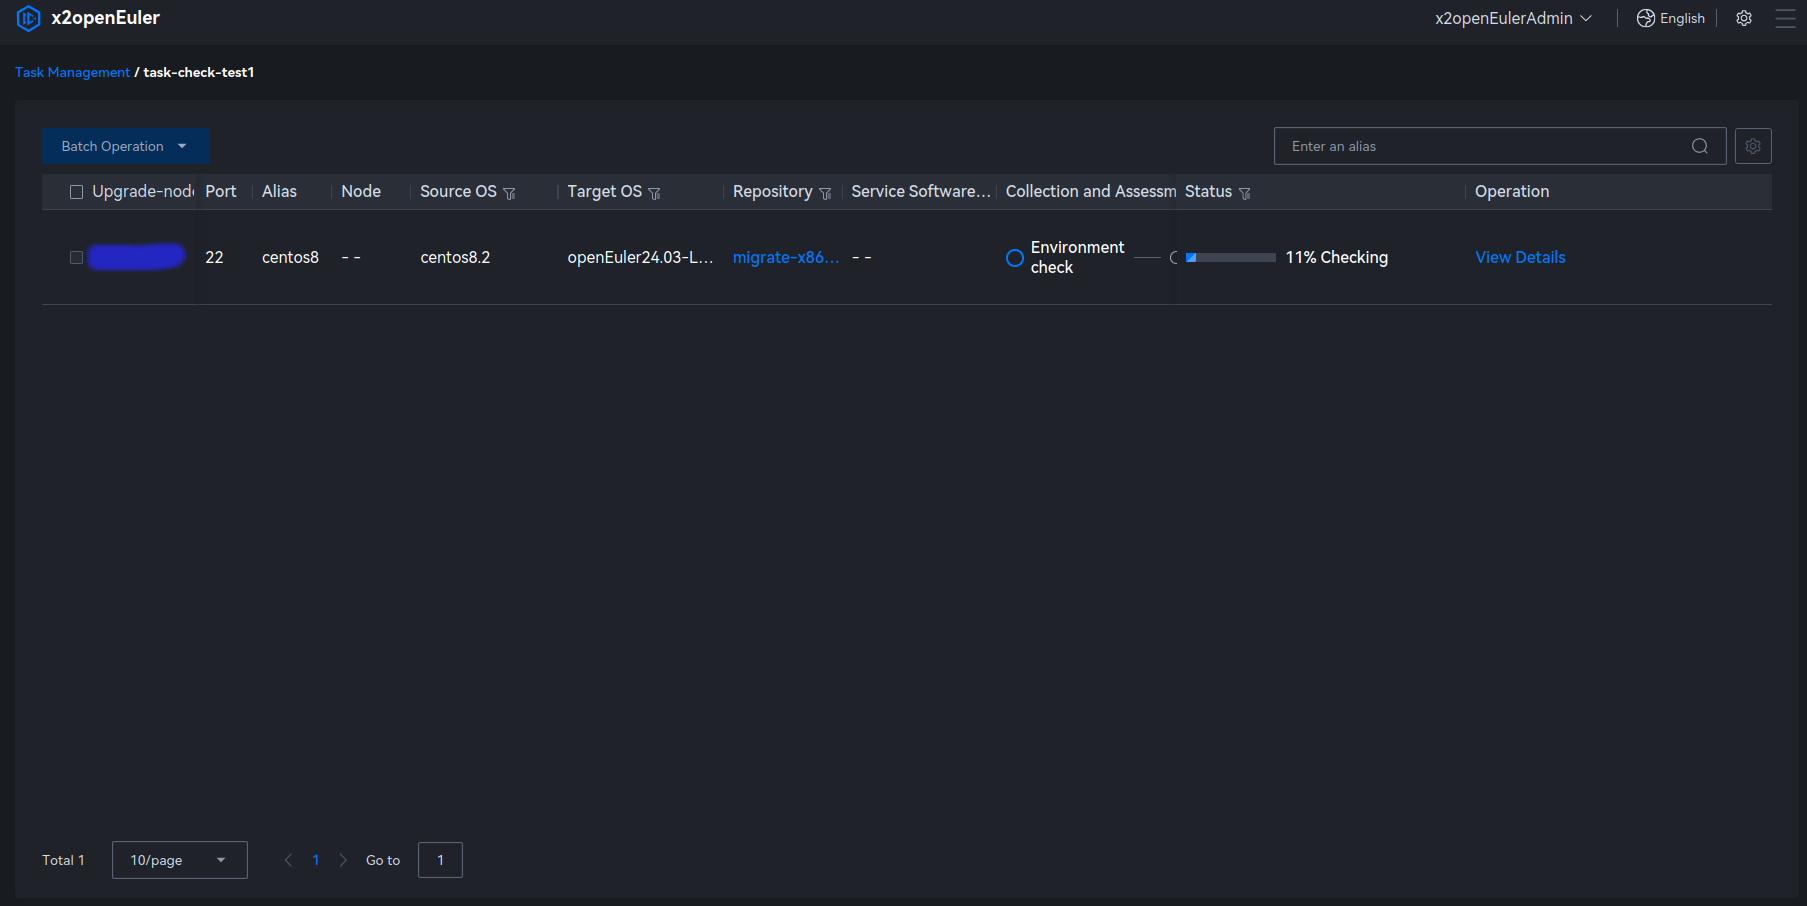Click the Environment check step circle
Viewport: 1807px width, 906px height.
point(1015,258)
